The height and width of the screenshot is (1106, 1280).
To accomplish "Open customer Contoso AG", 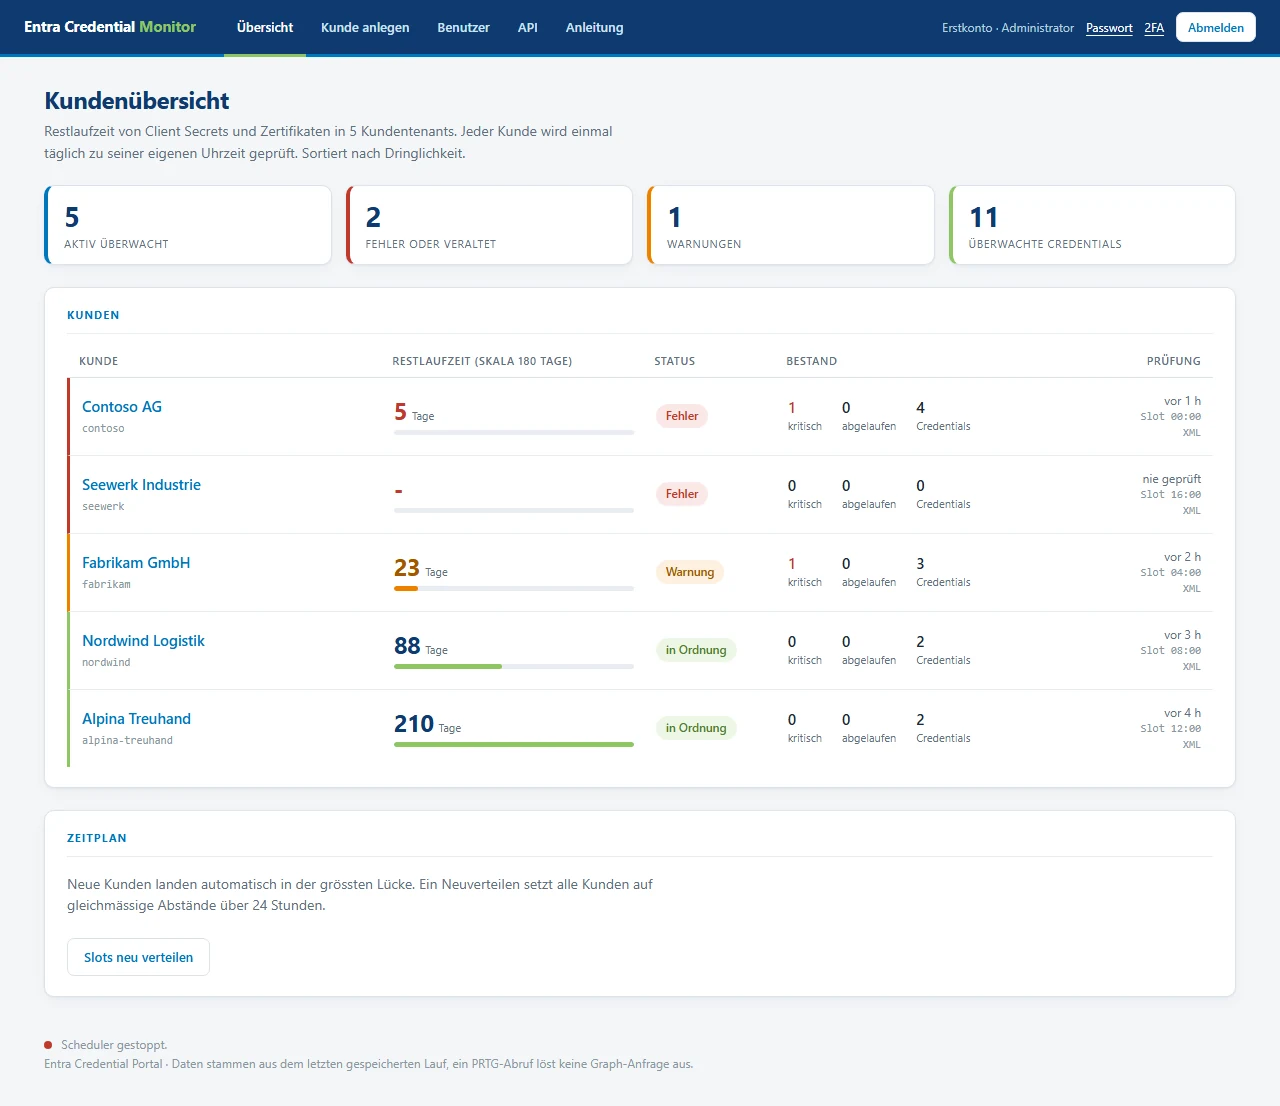I will [x=122, y=407].
